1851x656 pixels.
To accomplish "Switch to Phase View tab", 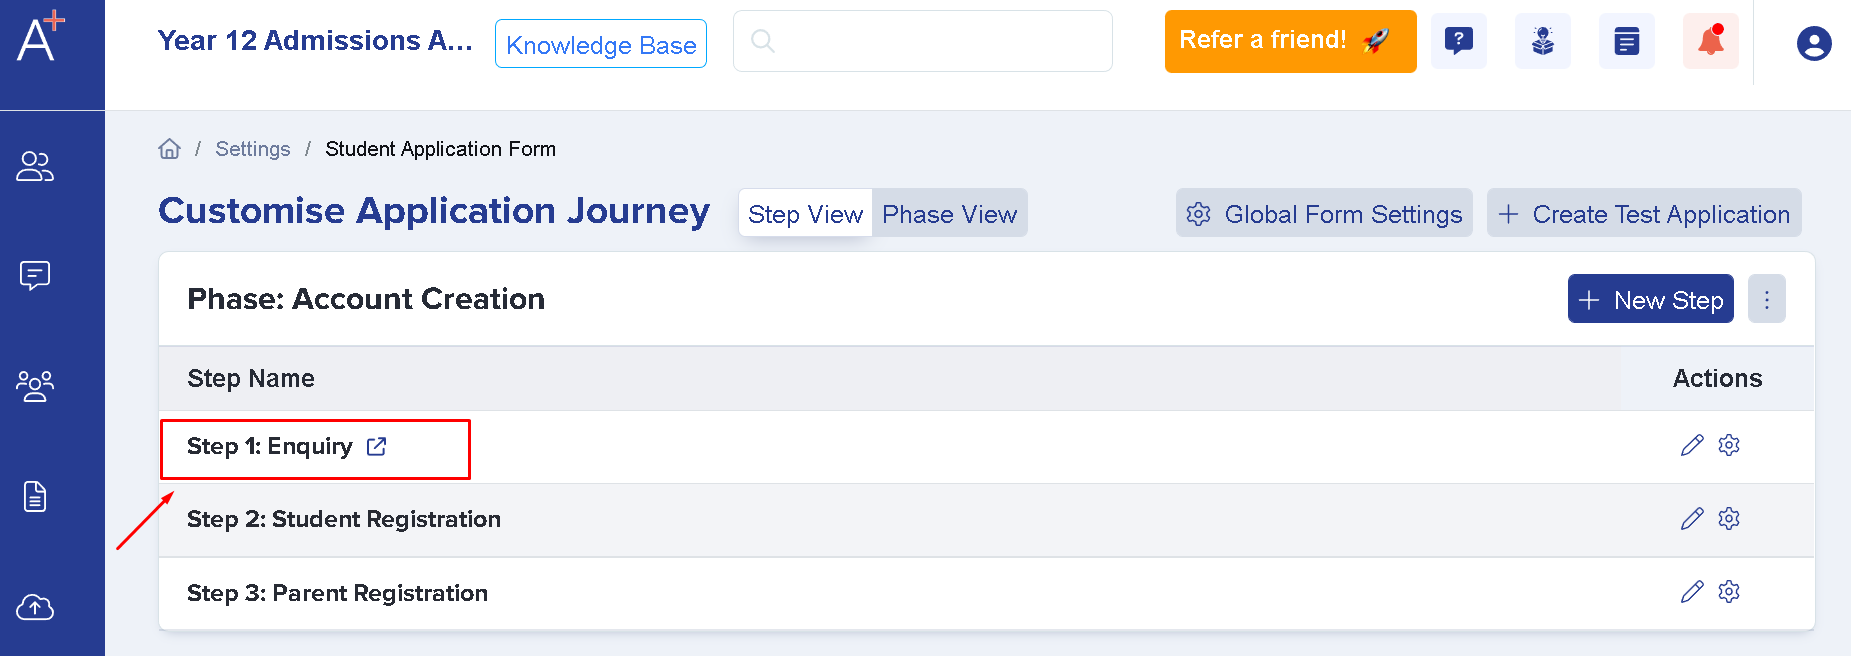I will [949, 214].
